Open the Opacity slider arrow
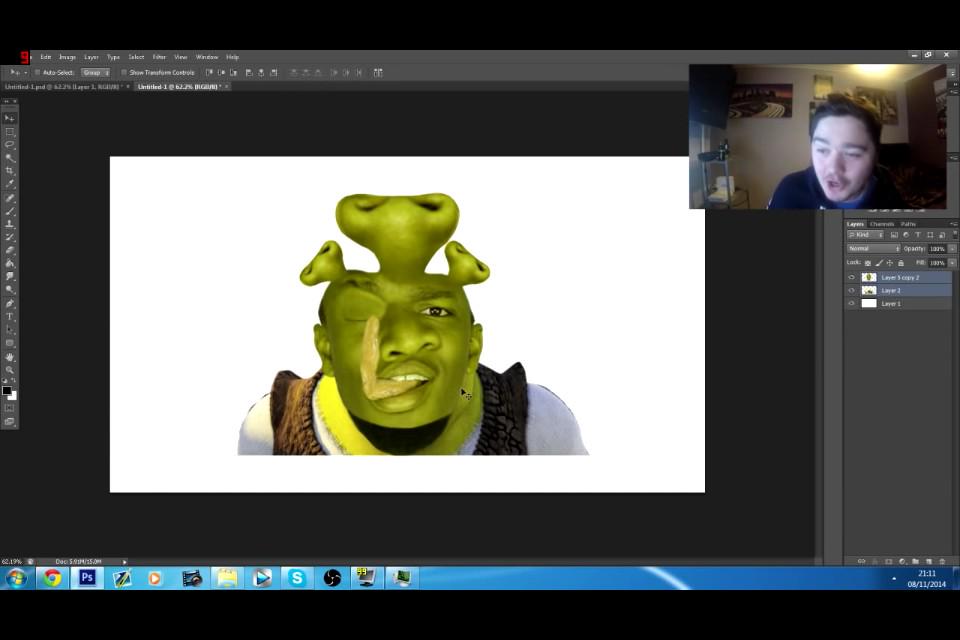Viewport: 960px width, 640px height. click(x=952, y=249)
